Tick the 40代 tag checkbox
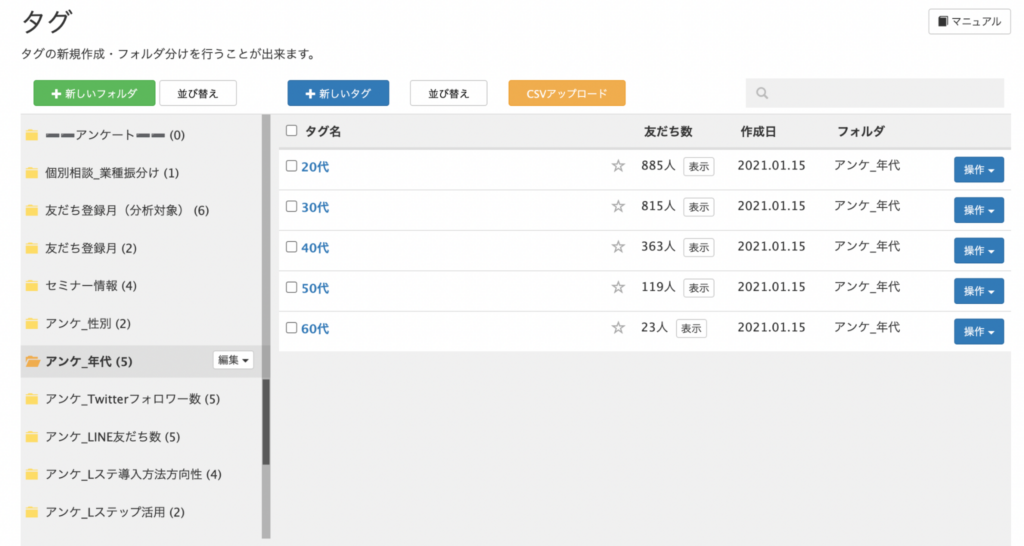 pyautogui.click(x=291, y=246)
